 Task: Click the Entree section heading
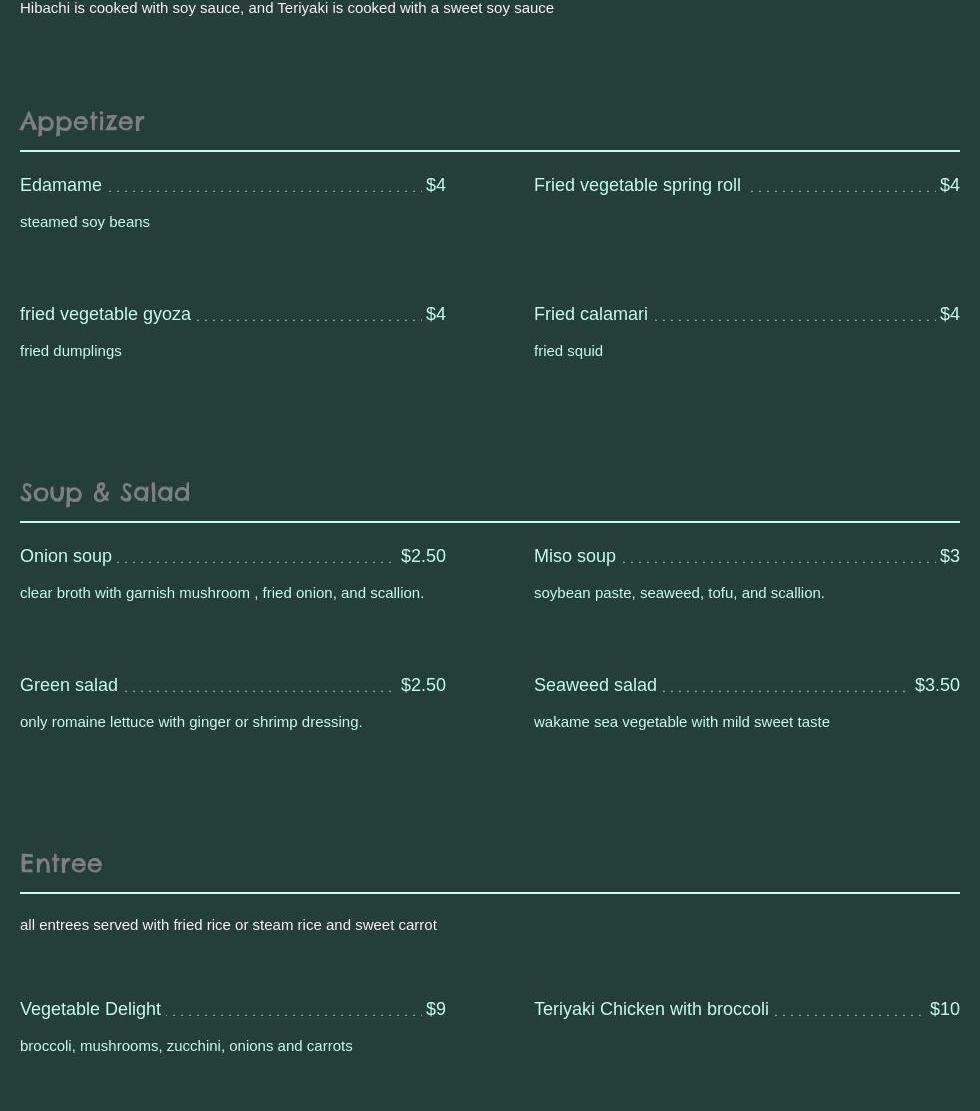pyautogui.click(x=61, y=863)
